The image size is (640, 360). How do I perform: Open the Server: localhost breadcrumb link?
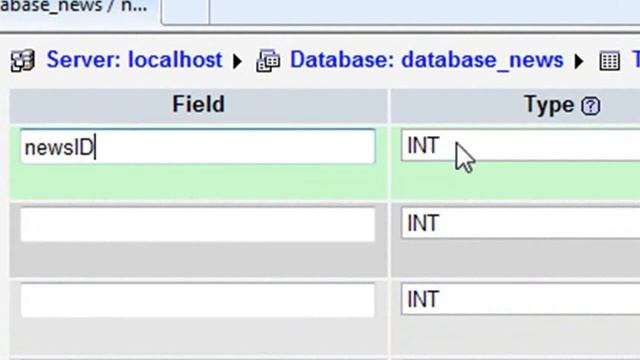pos(134,60)
